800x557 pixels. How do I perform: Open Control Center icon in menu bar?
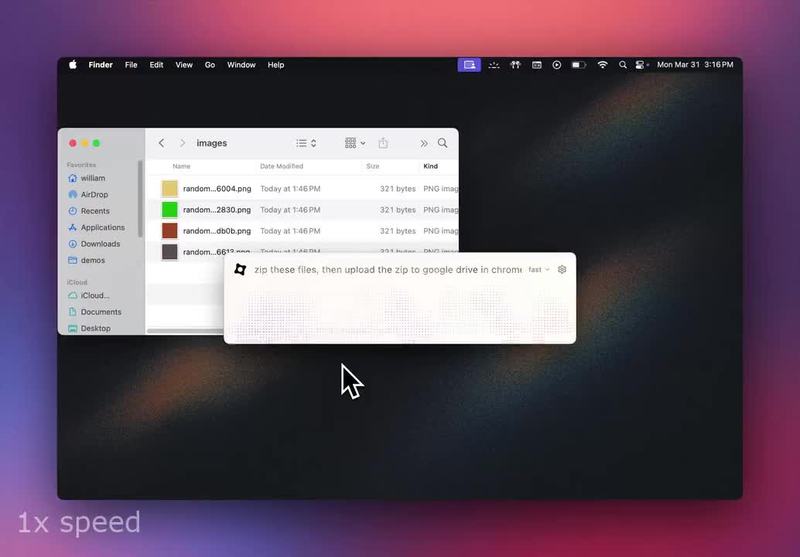pyautogui.click(x=640, y=65)
